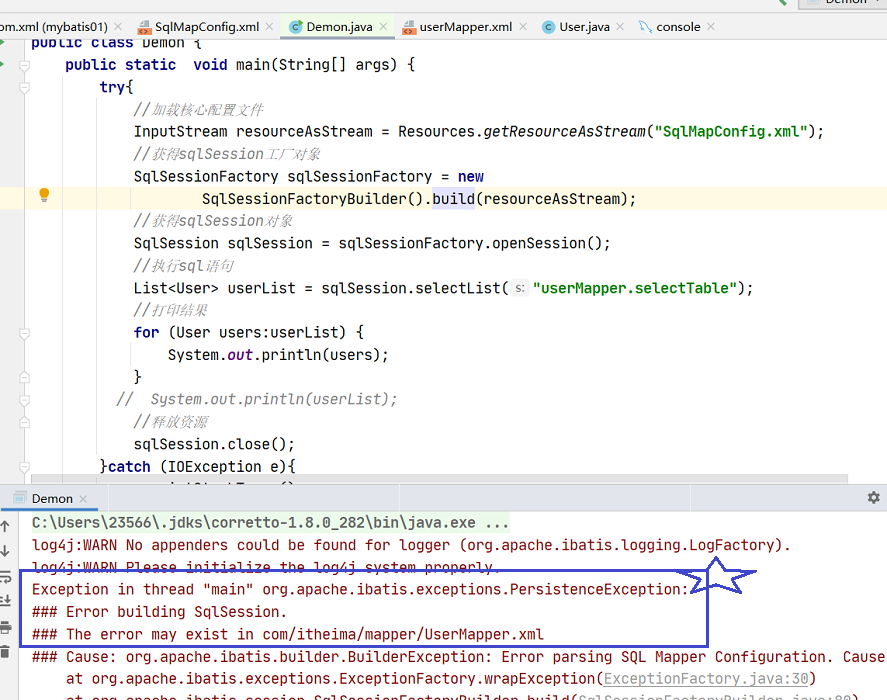Close the Demon.java editor tab

pos(384,27)
